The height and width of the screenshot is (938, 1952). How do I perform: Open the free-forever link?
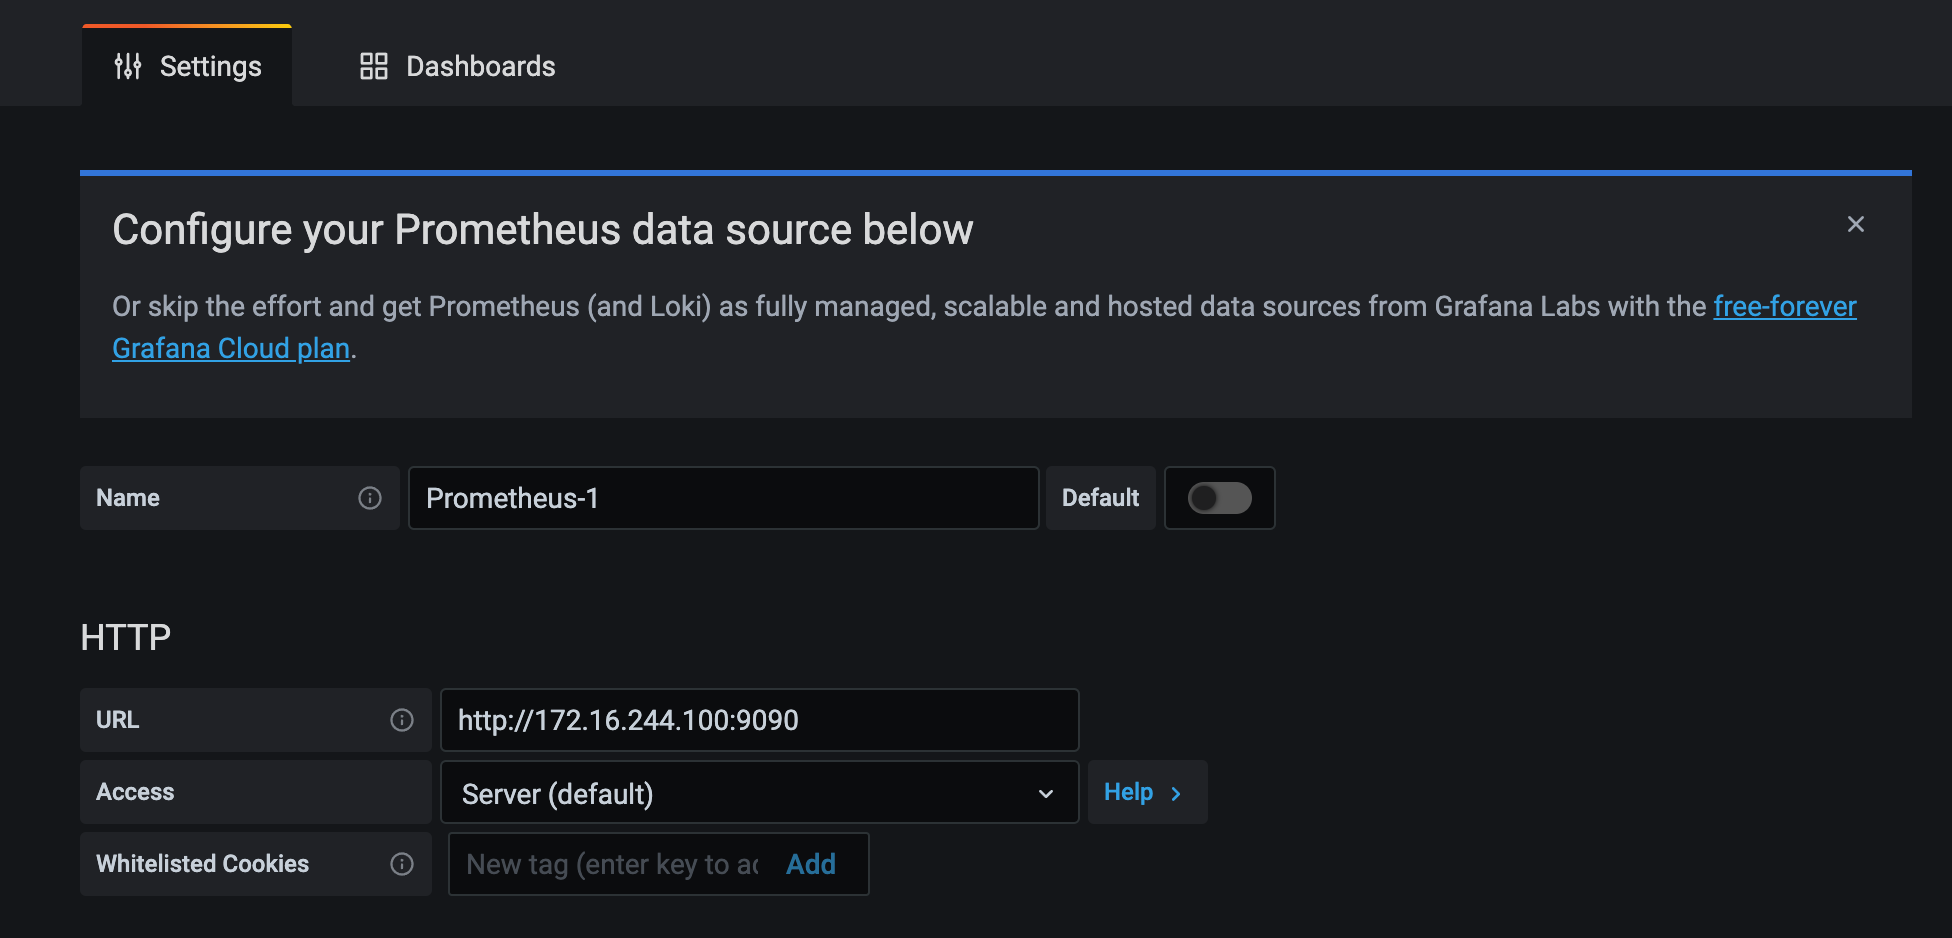[1784, 306]
